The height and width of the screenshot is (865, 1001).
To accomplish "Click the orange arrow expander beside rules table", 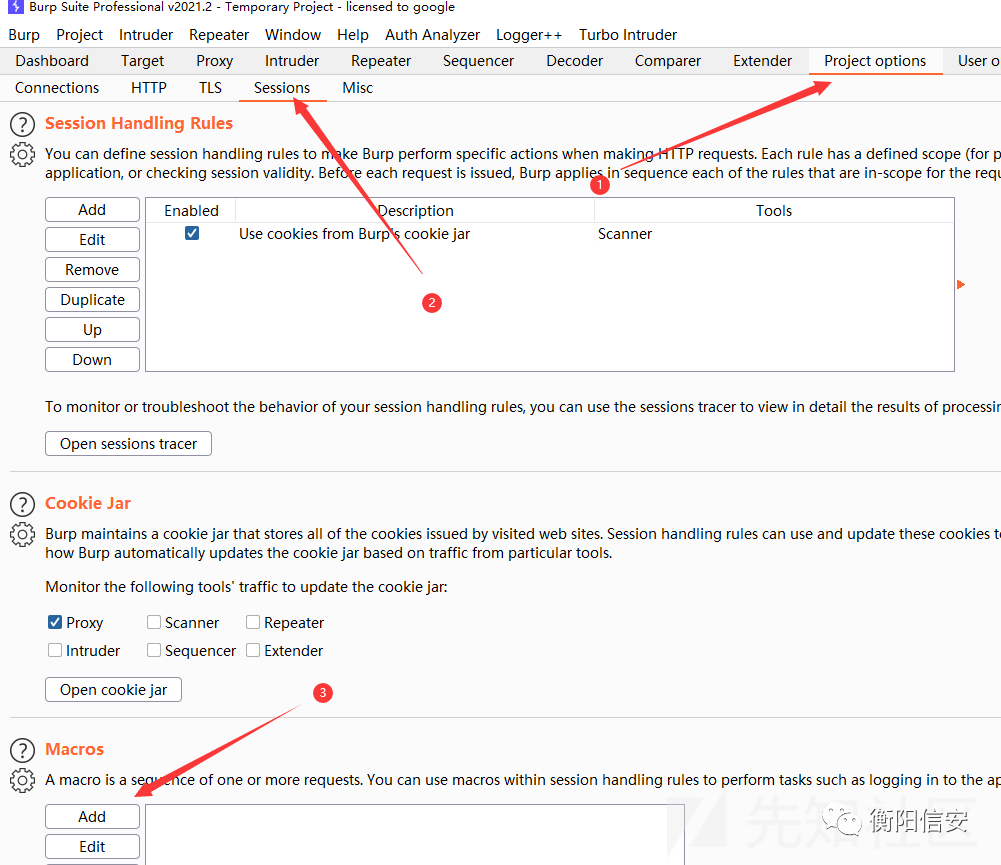I will point(961,285).
